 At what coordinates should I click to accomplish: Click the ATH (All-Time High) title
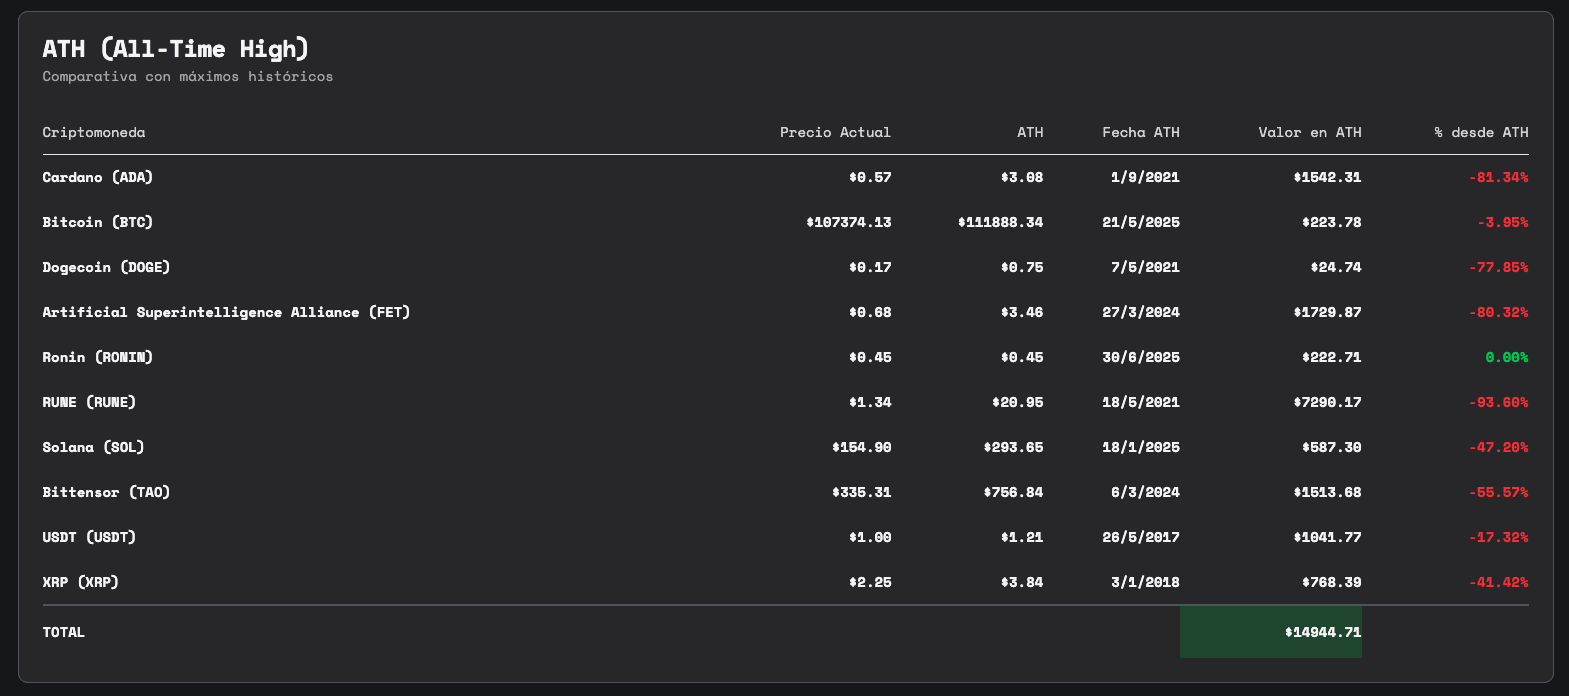[175, 49]
